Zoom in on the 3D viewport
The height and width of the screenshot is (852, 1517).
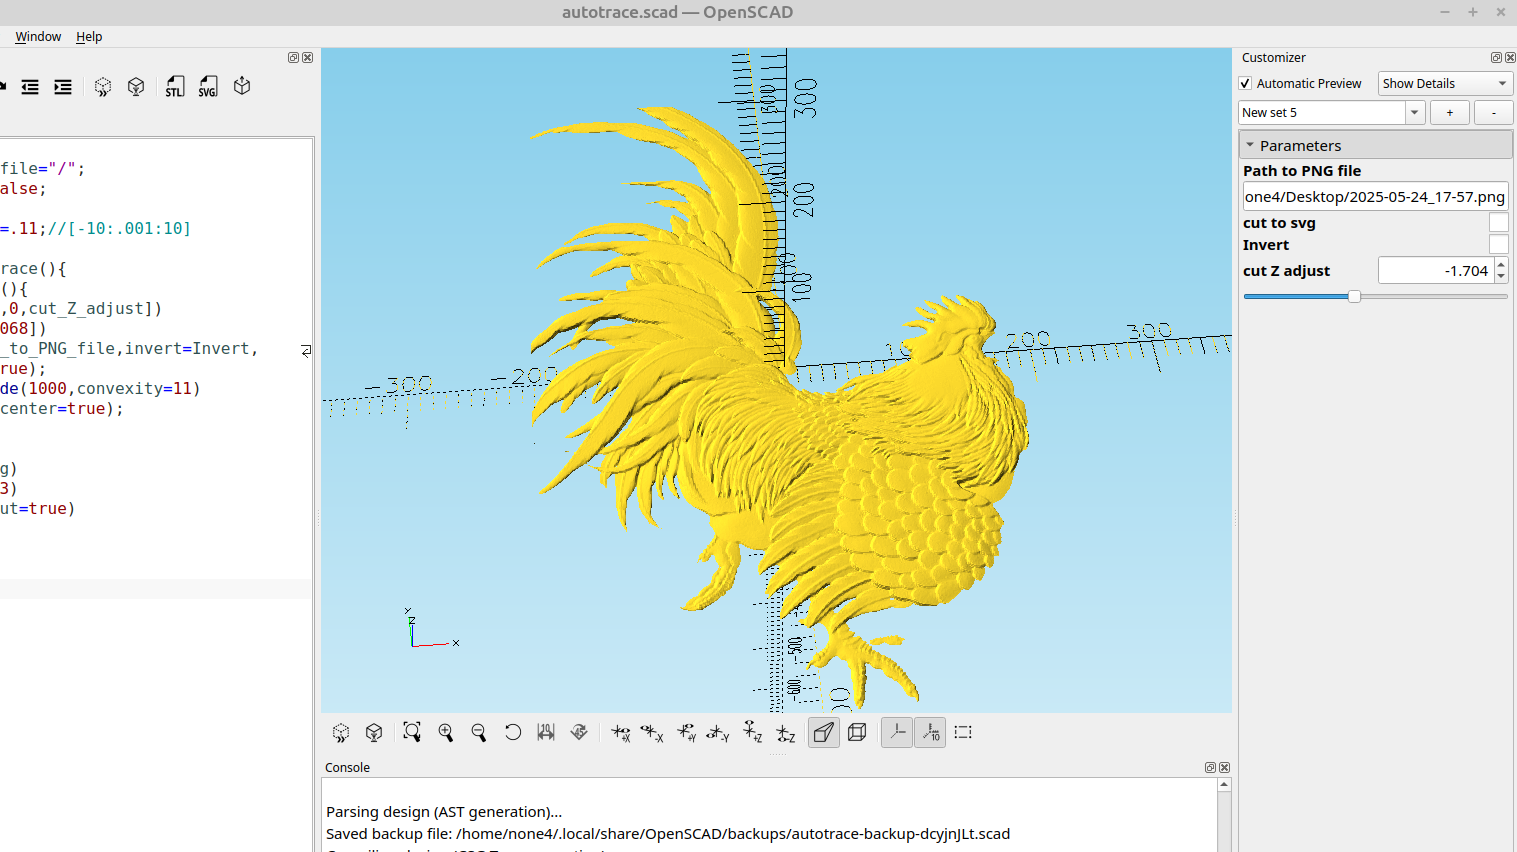coord(446,733)
